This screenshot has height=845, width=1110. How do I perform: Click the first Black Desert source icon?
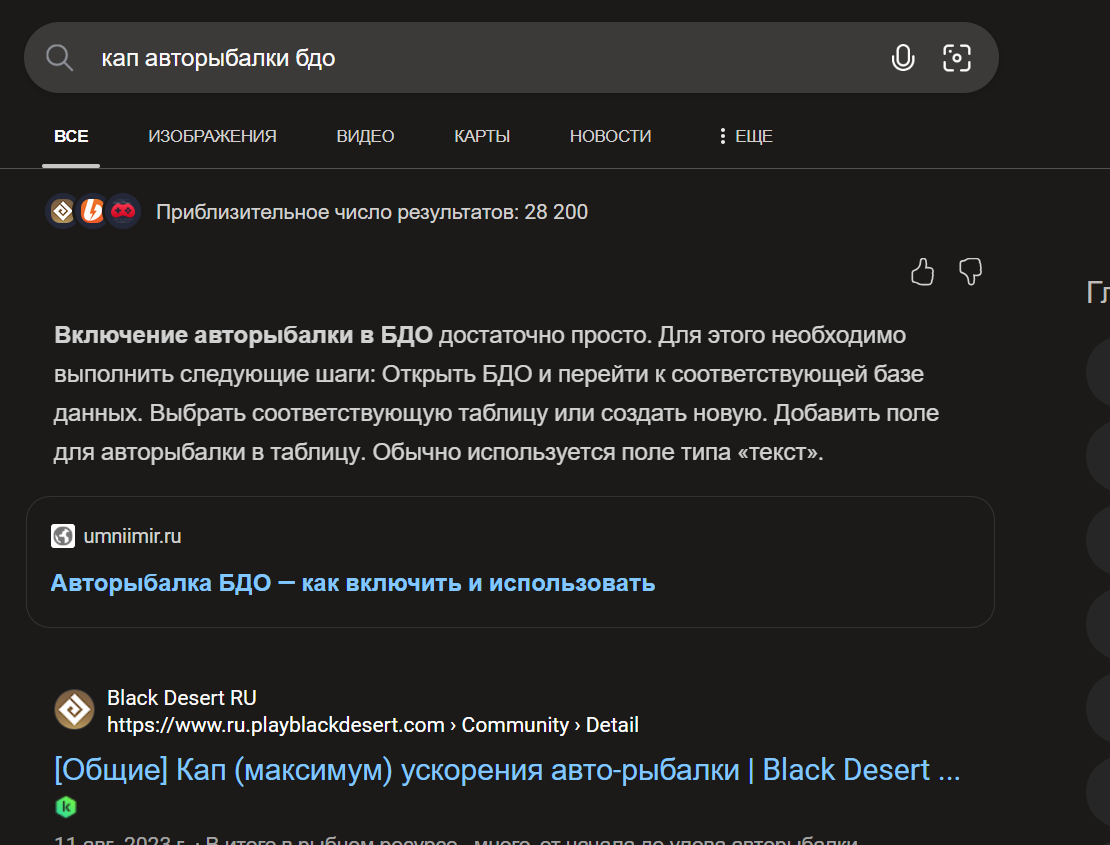[63, 211]
